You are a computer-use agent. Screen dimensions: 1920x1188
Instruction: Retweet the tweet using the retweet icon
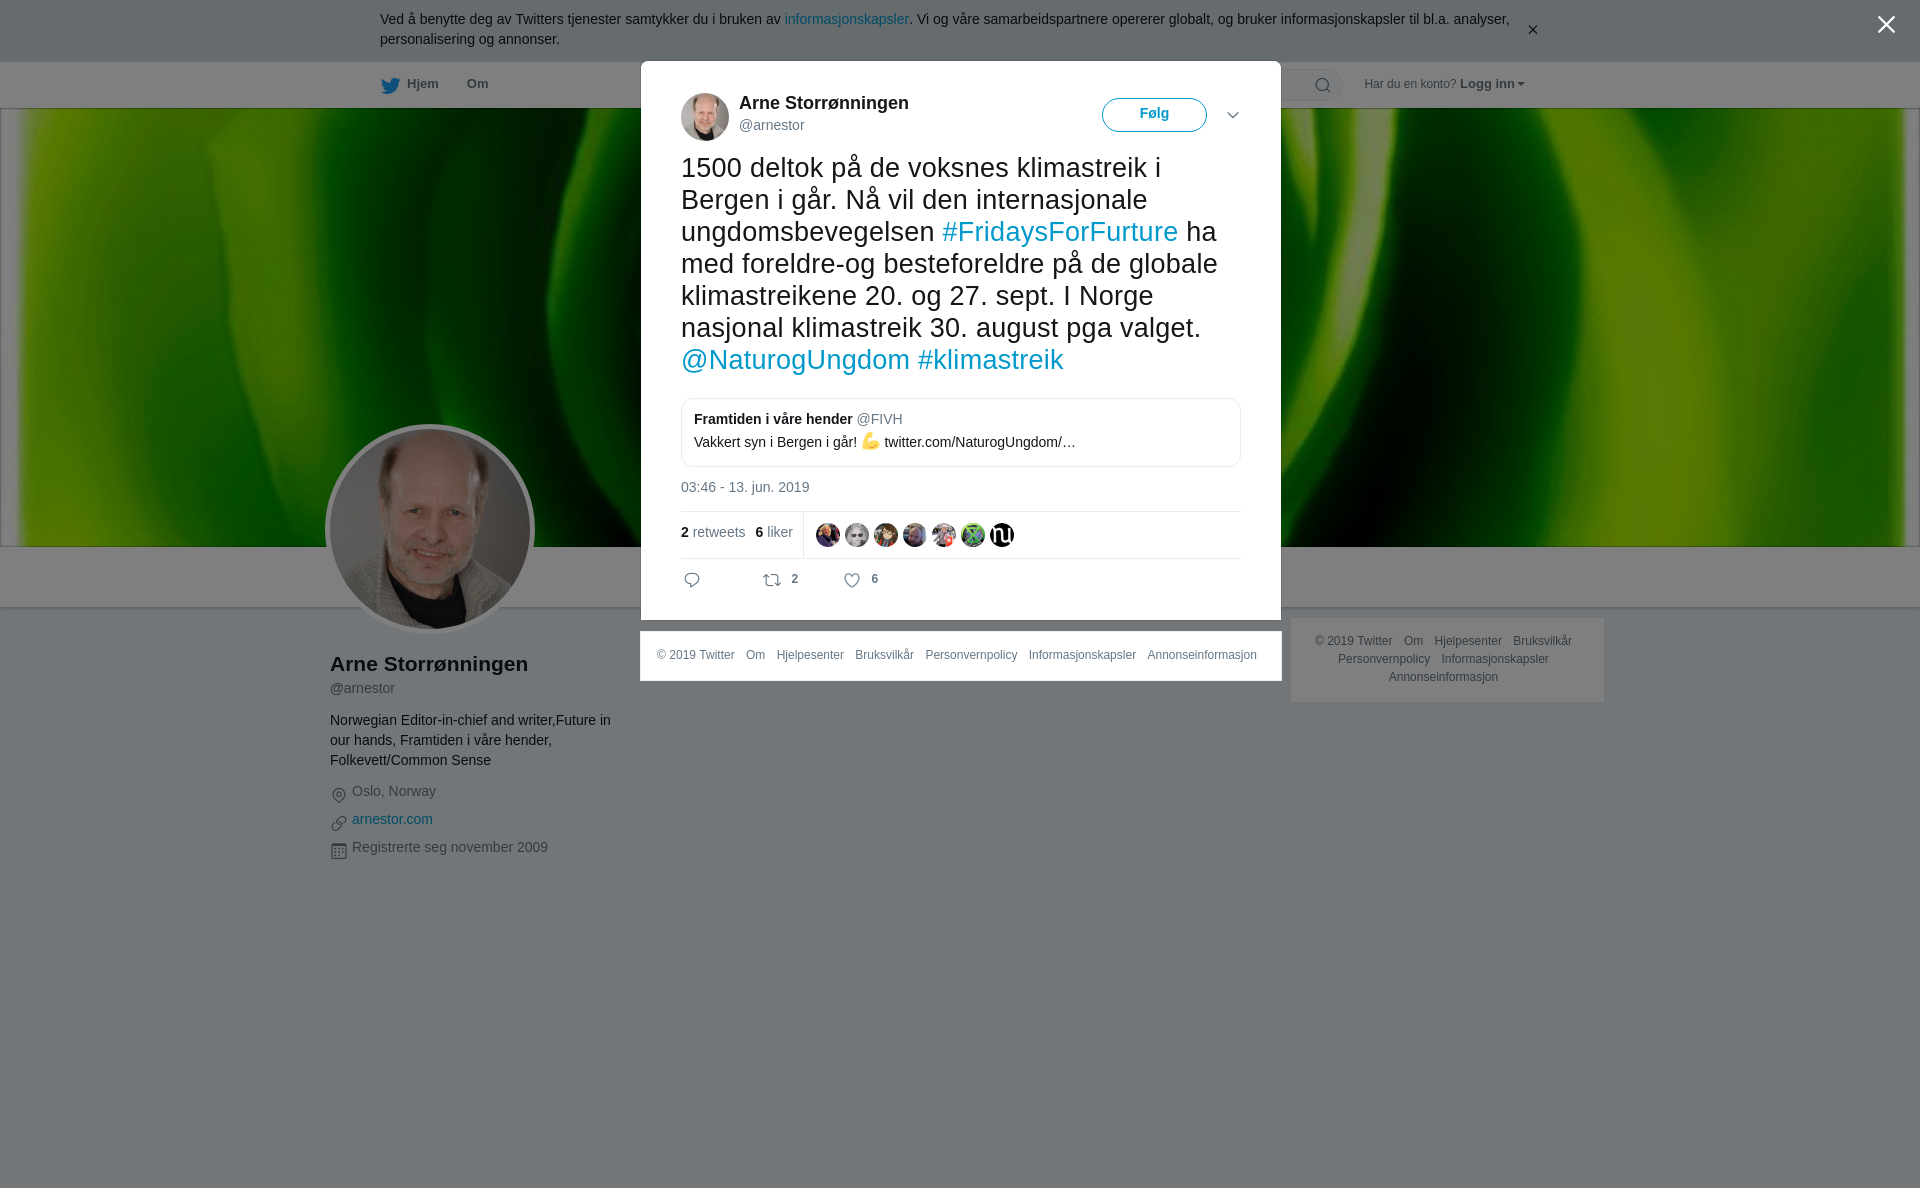click(772, 580)
